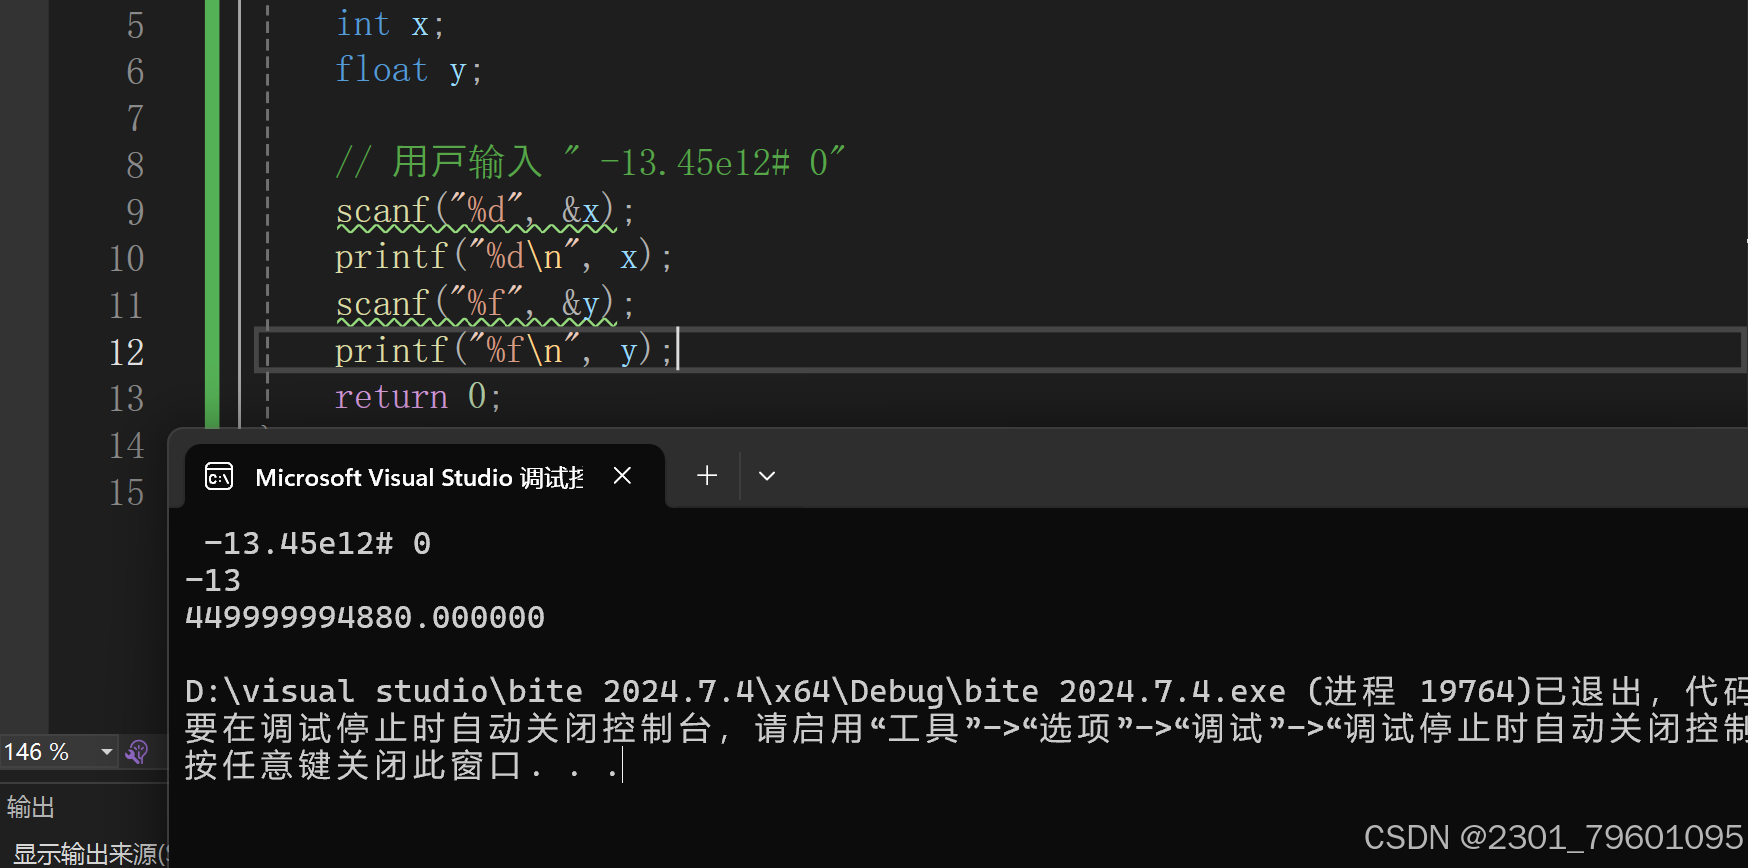Image resolution: width=1748 pixels, height=868 pixels.
Task: Click console output line '-13'
Action: click(213, 581)
